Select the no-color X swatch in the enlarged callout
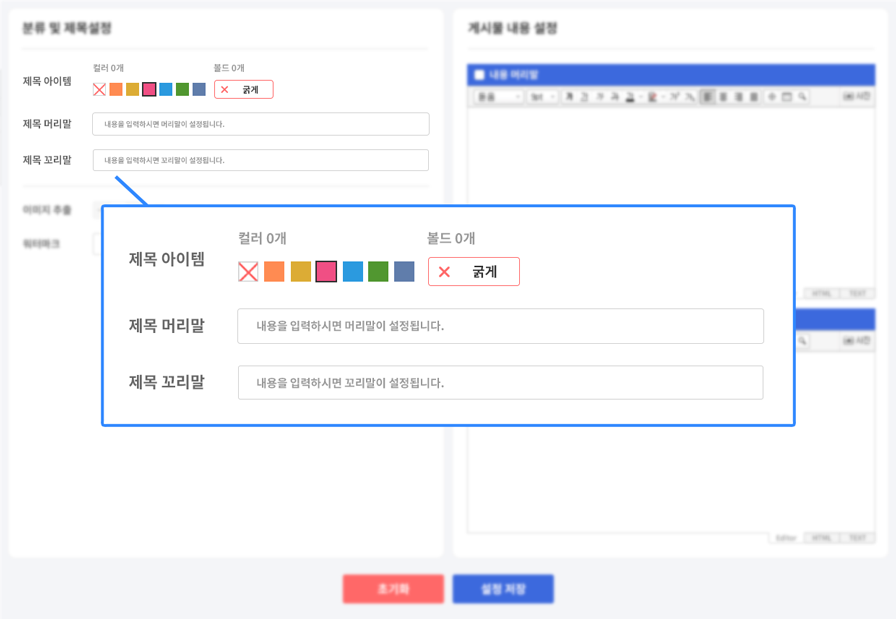896x619 pixels. pyautogui.click(x=248, y=271)
